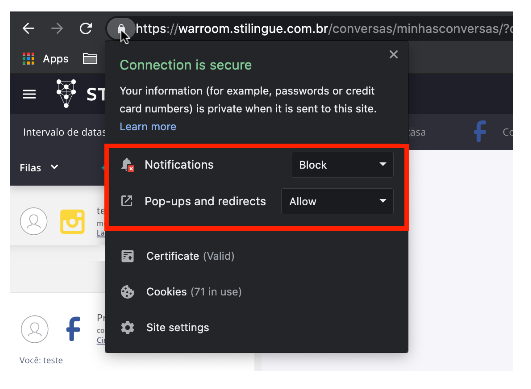Click the browser back arrow

tap(28, 29)
